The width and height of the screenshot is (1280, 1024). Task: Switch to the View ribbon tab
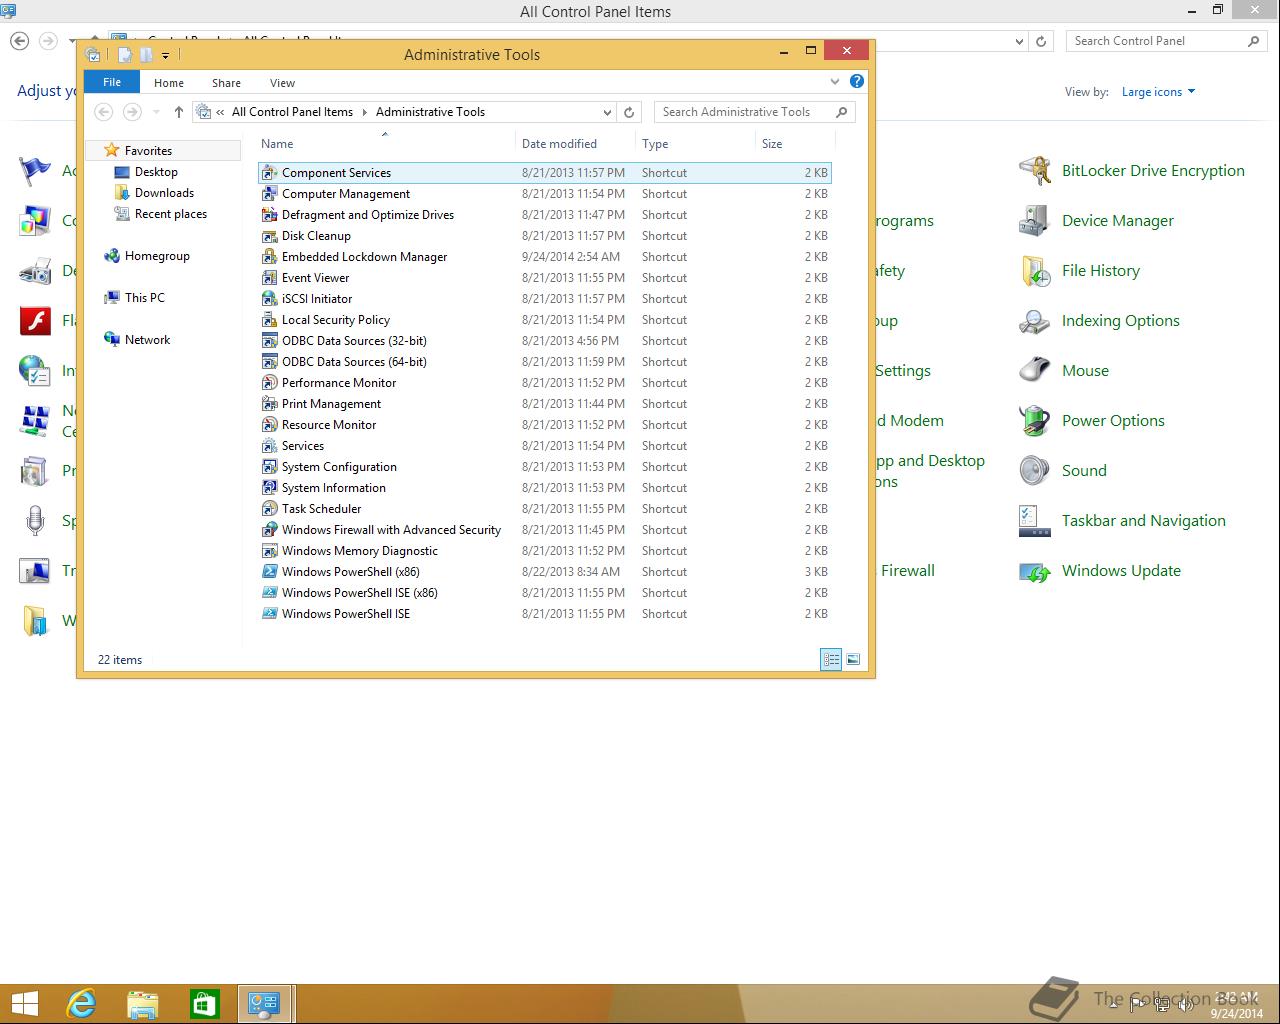[282, 83]
